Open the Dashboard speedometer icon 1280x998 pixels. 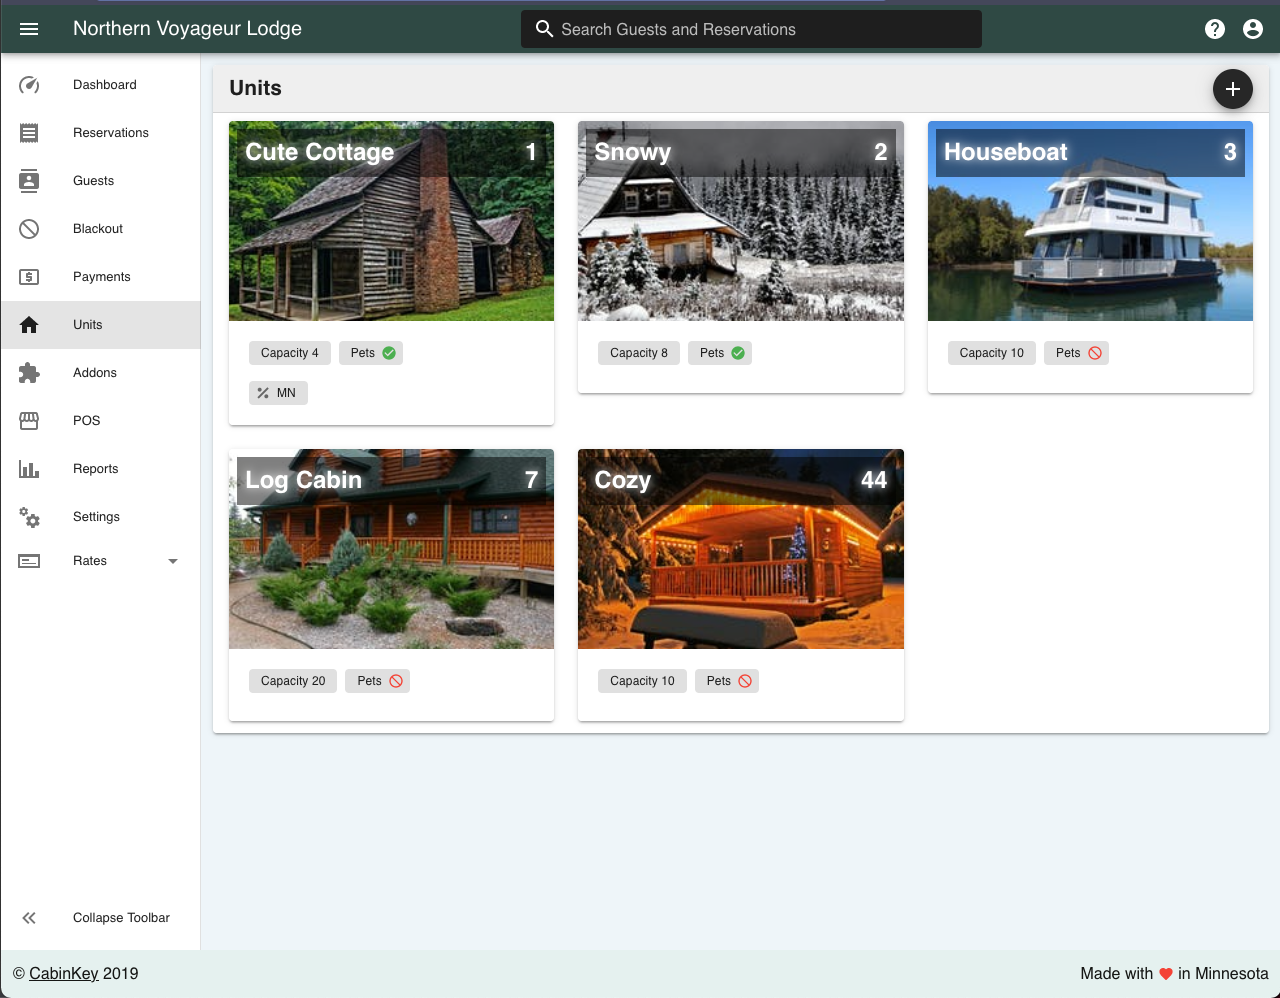click(x=29, y=85)
